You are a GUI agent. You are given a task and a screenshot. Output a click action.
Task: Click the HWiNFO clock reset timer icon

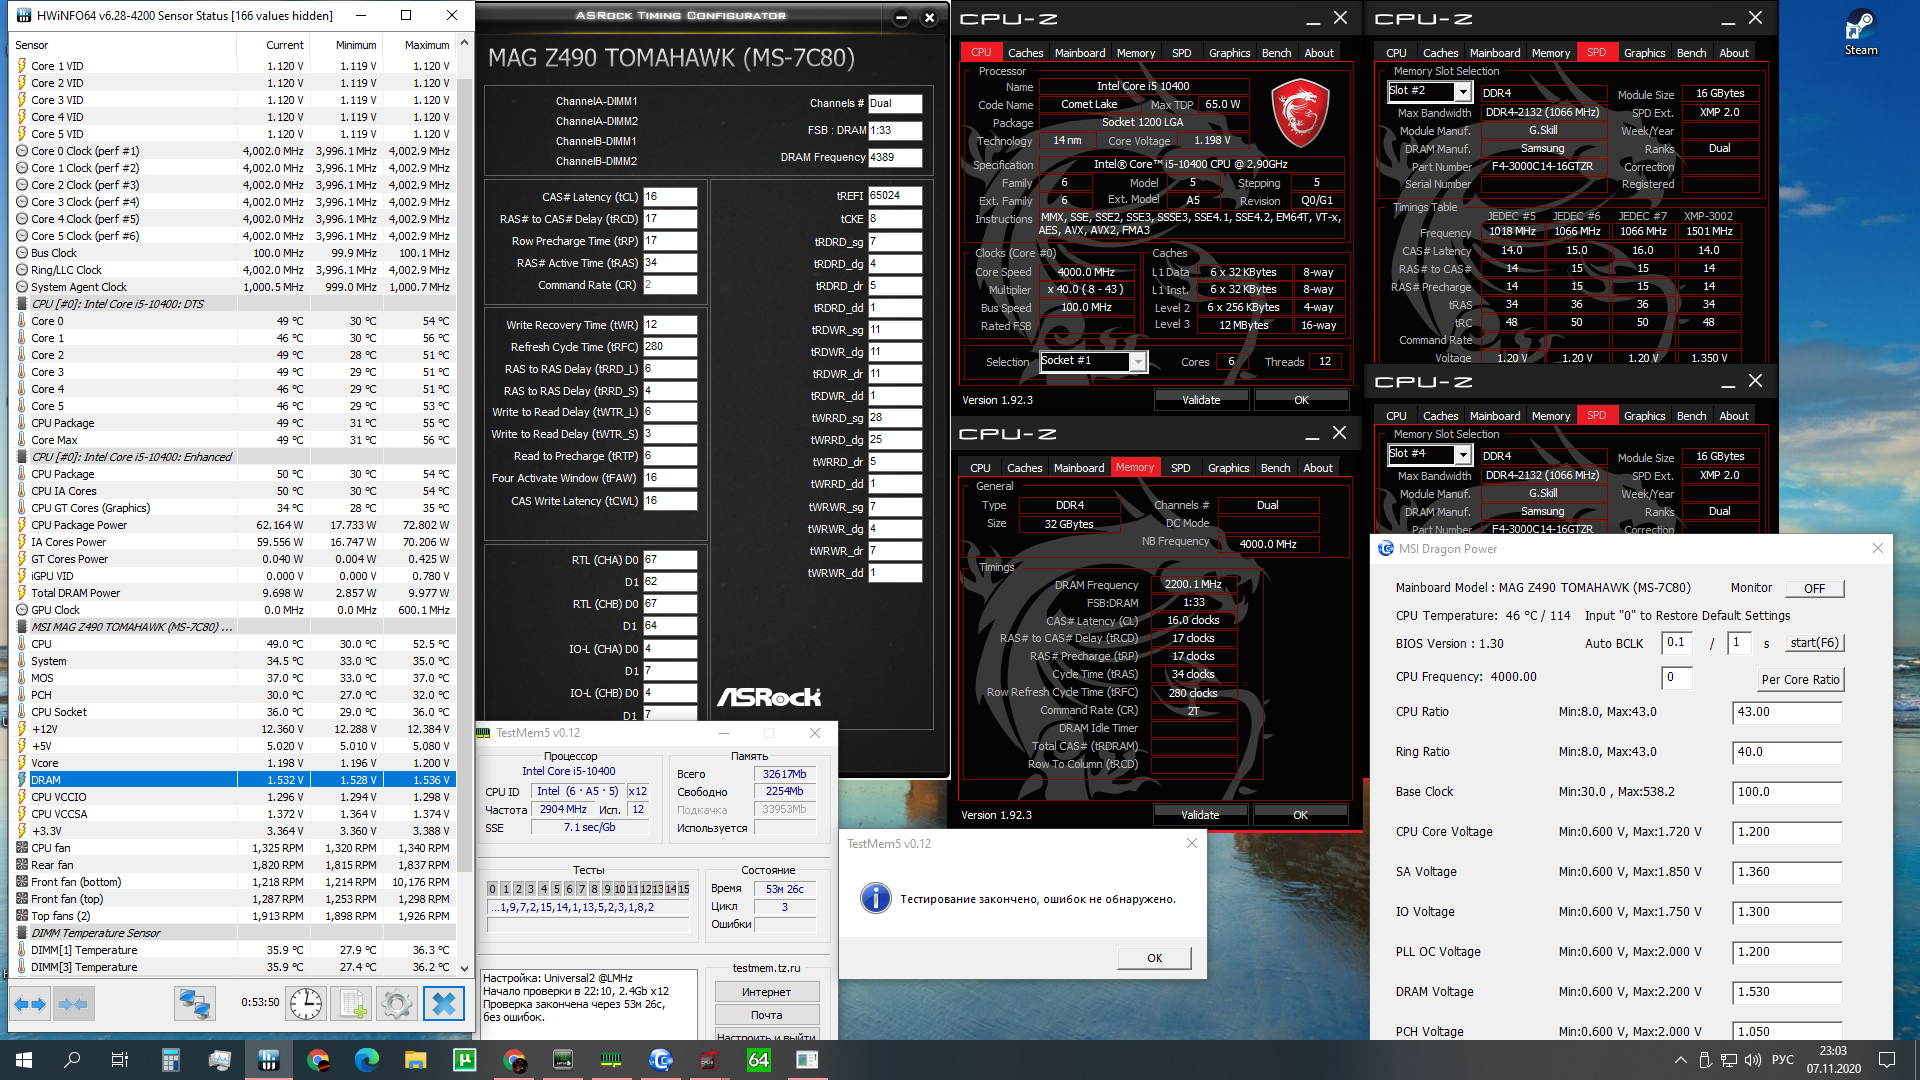click(306, 1003)
